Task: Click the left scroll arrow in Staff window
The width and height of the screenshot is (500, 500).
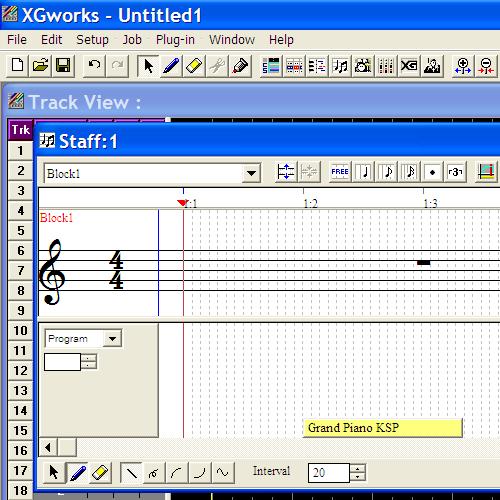Action: pos(48,447)
